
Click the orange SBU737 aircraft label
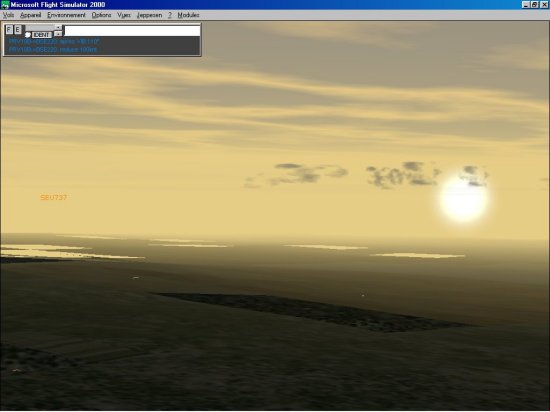(53, 197)
